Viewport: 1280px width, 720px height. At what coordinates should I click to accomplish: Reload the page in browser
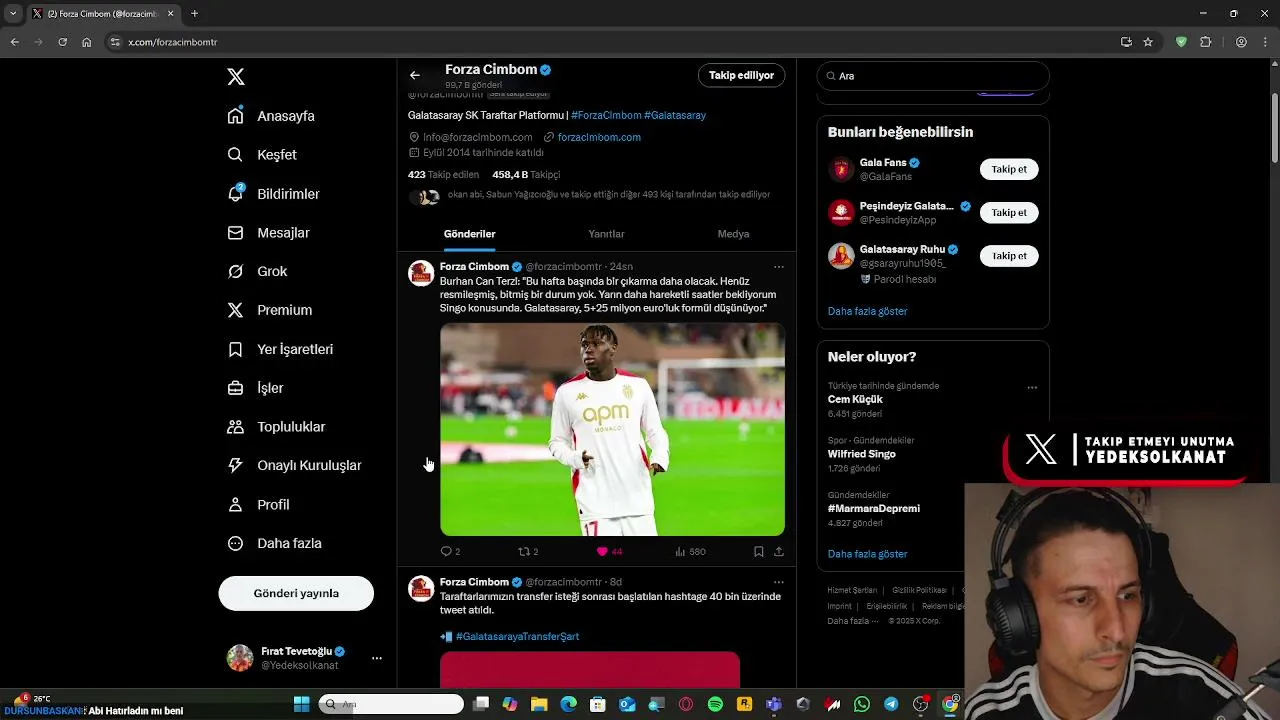pyautogui.click(x=62, y=42)
